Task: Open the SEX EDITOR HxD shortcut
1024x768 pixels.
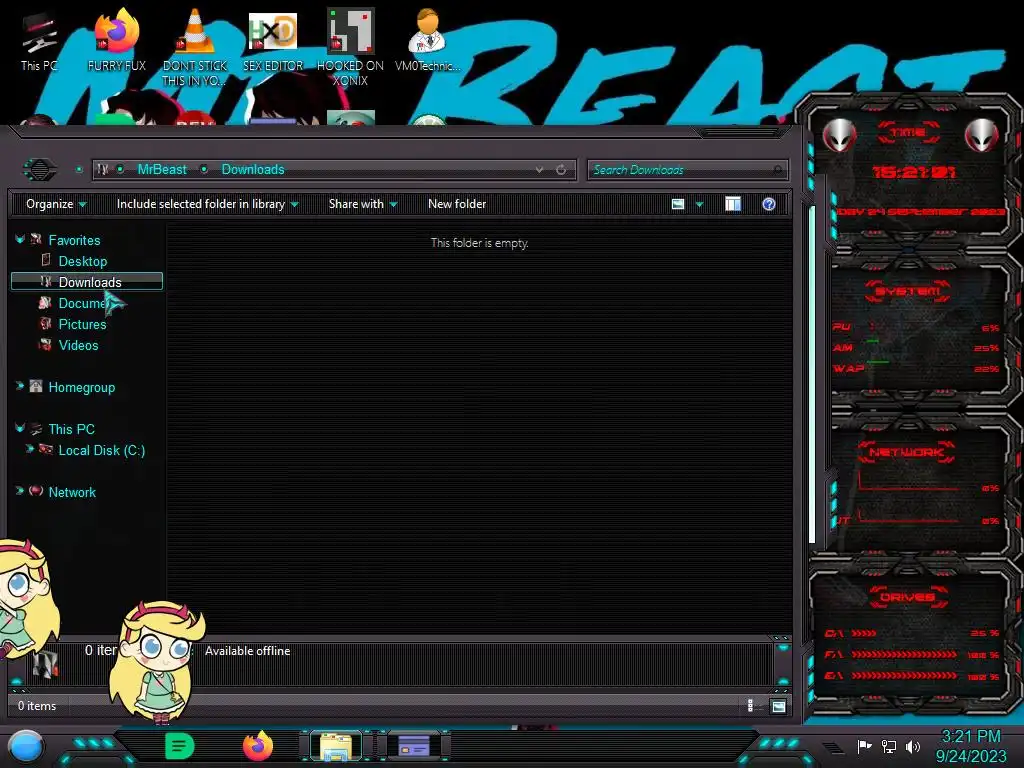Action: tap(273, 40)
